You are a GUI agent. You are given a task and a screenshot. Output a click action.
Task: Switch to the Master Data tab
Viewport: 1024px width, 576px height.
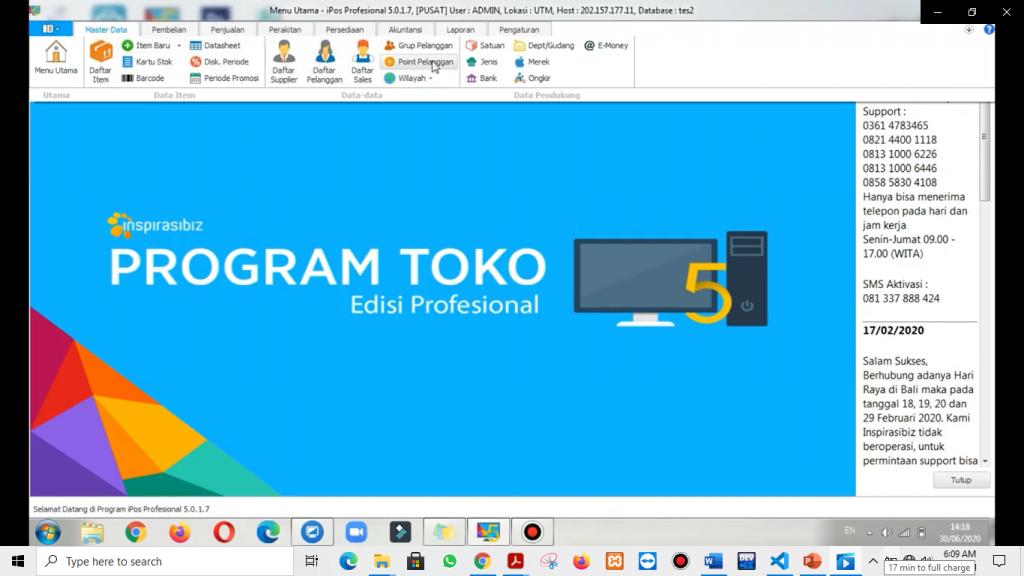coord(106,29)
